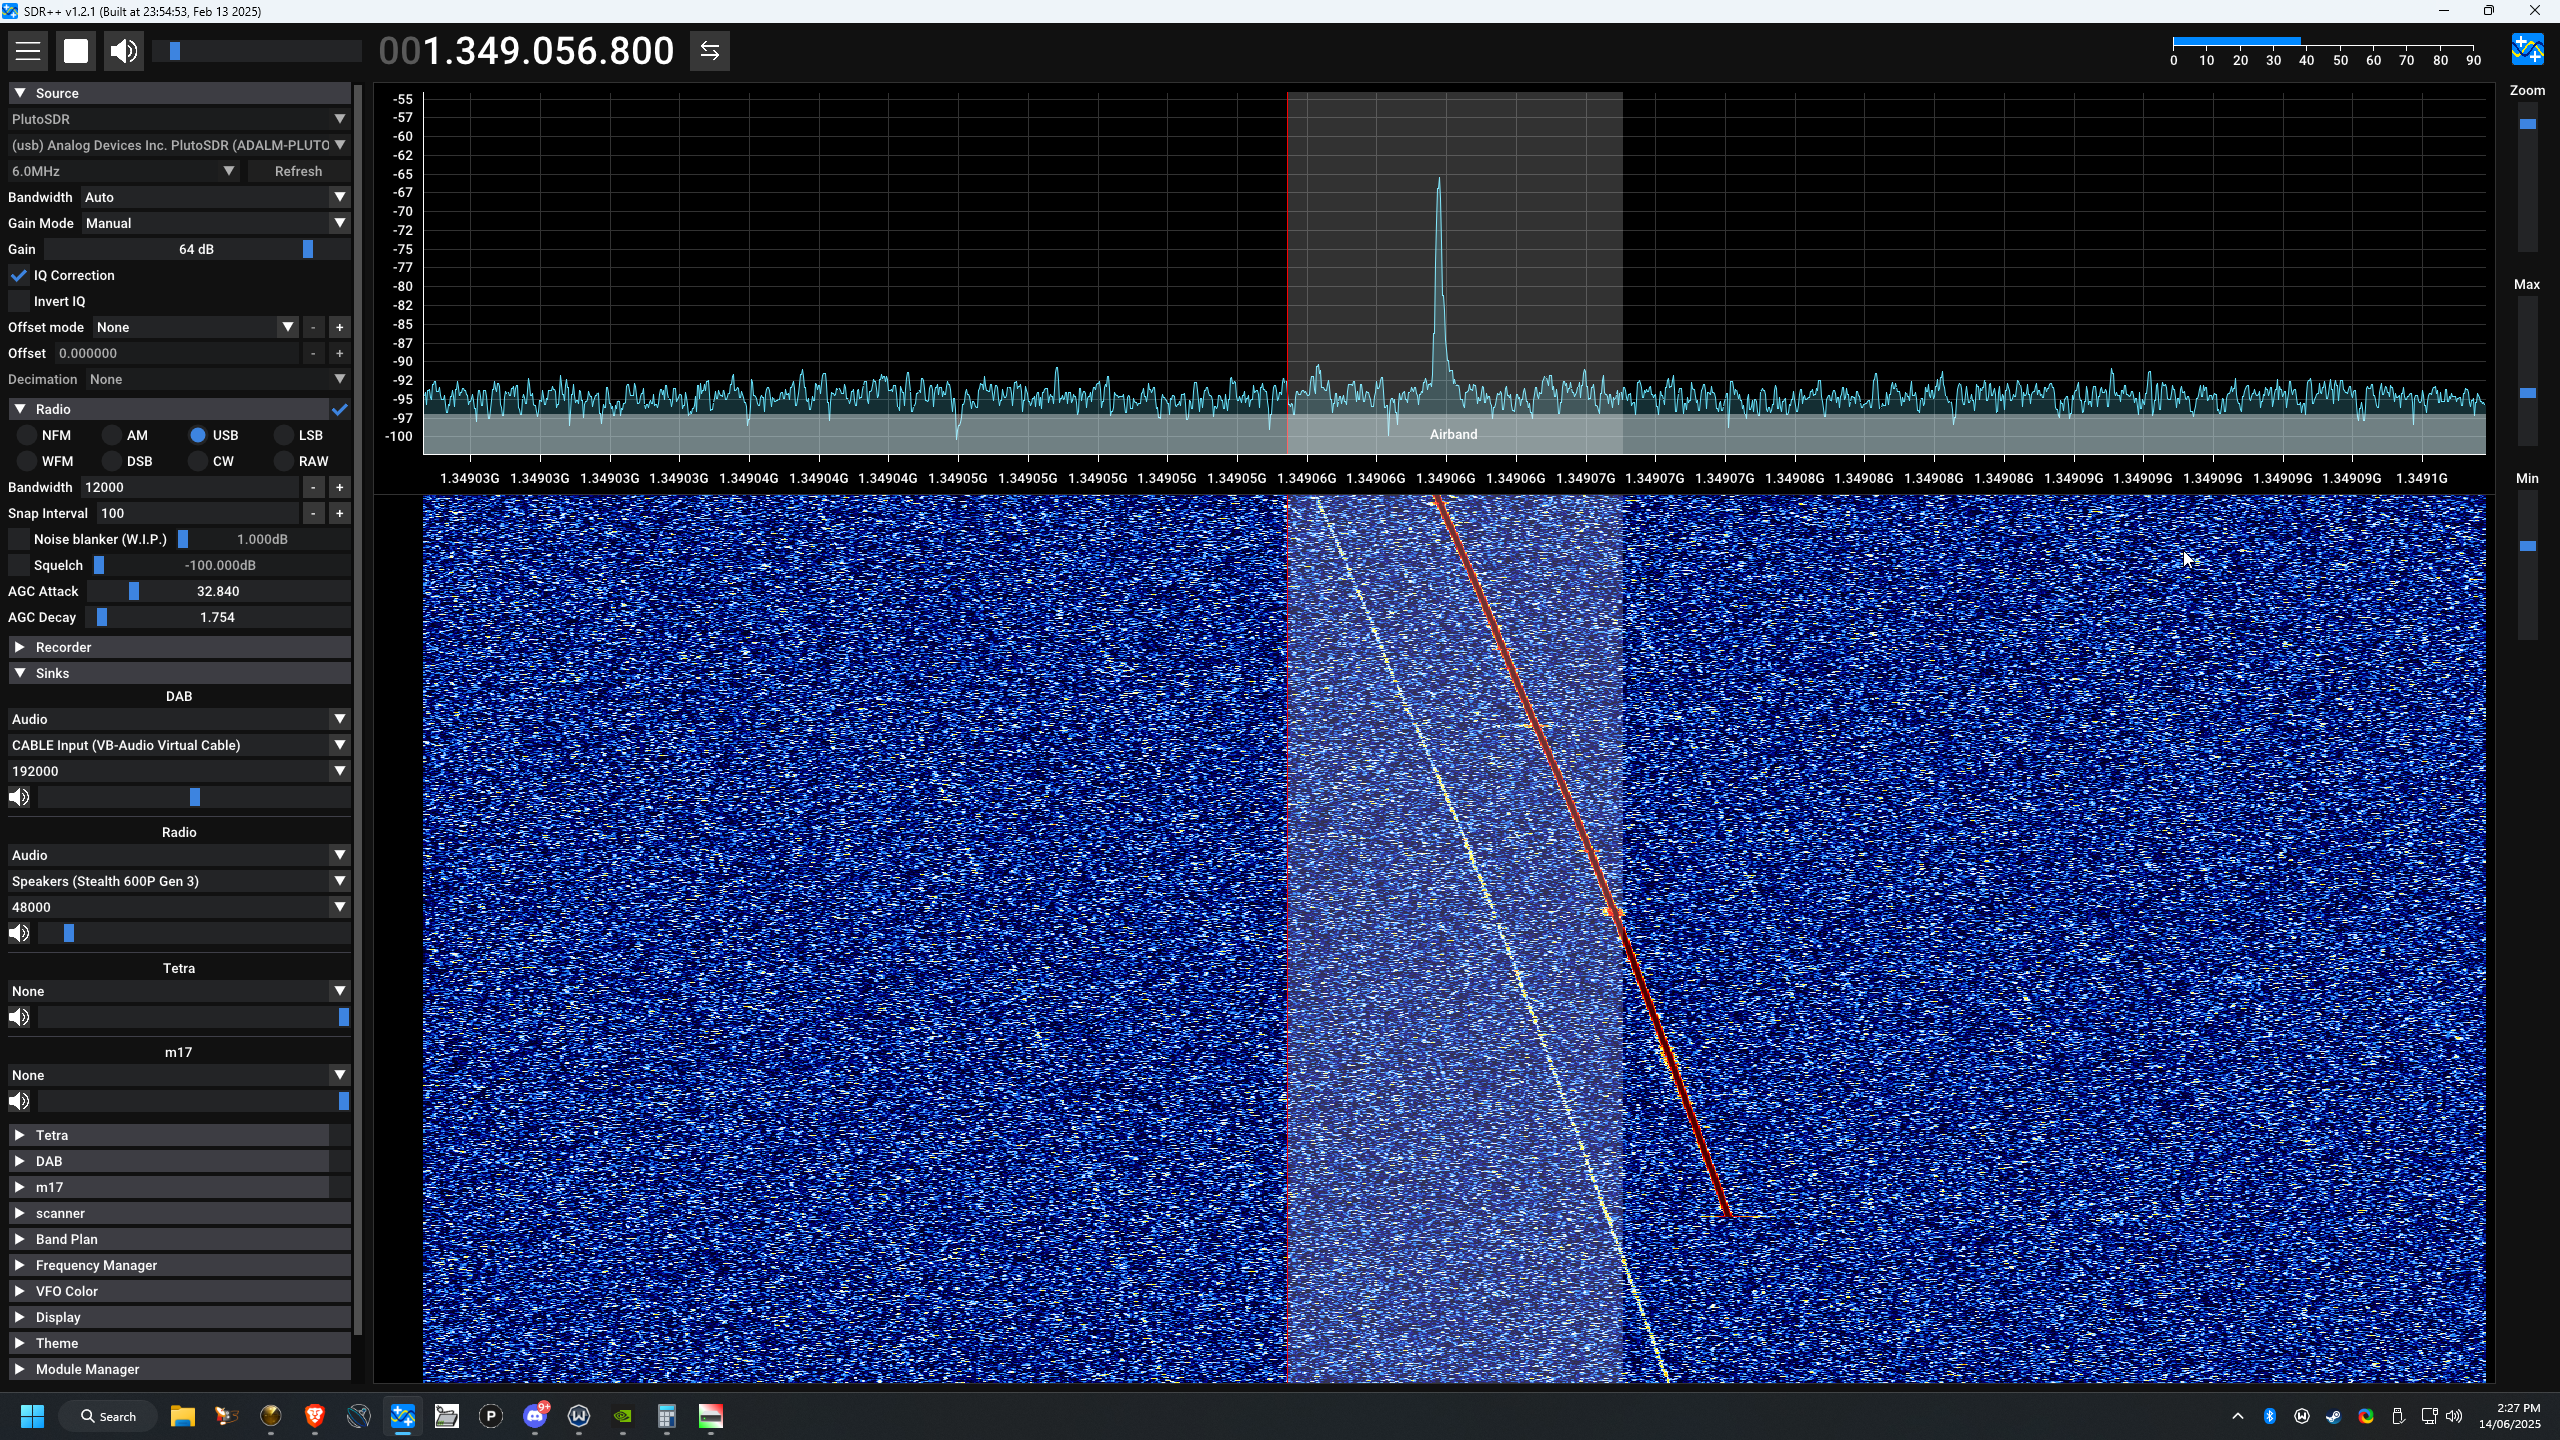Stop the SDR playback
The width and height of the screenshot is (2560, 1440).
[76, 51]
